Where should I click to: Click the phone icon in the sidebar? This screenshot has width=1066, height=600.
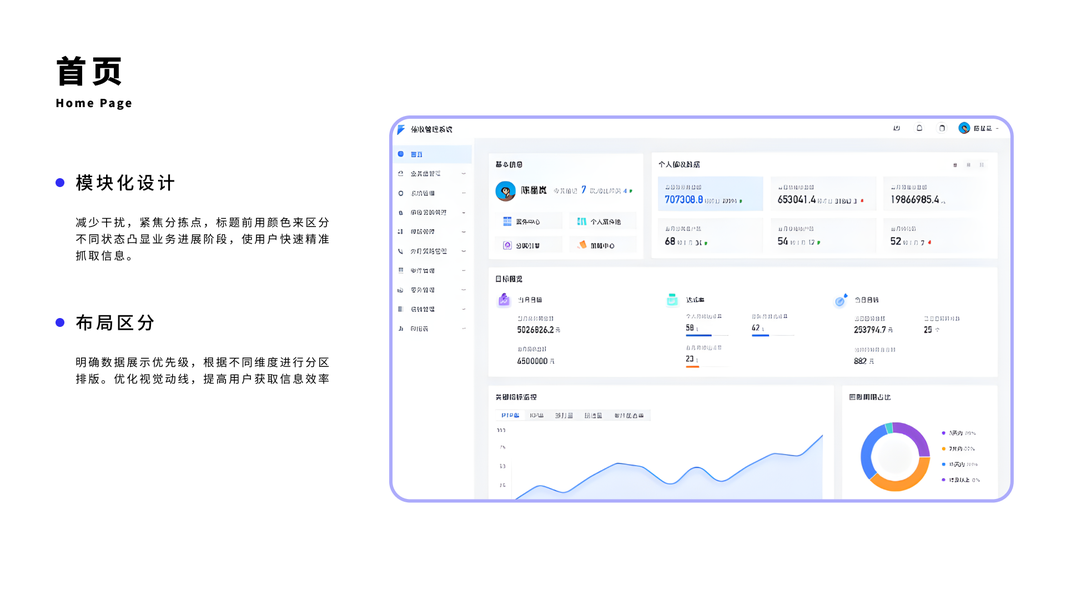point(400,251)
